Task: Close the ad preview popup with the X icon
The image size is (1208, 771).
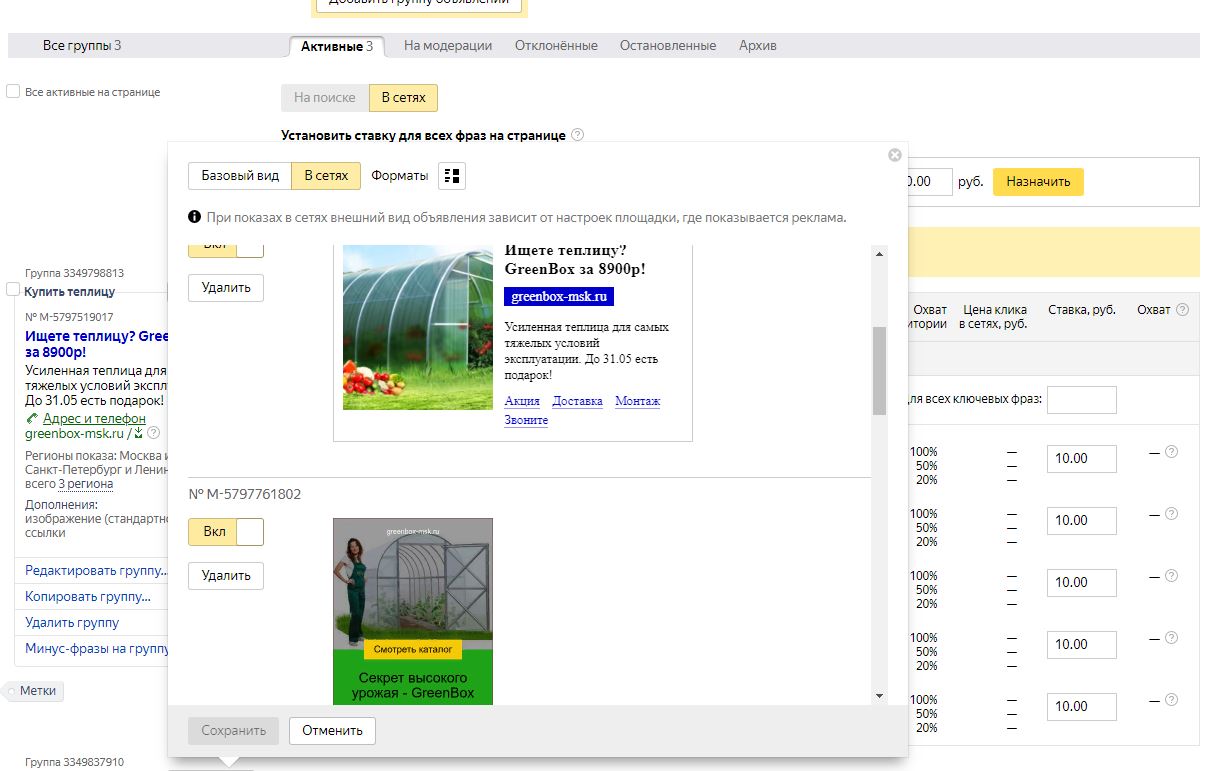Action: click(895, 155)
